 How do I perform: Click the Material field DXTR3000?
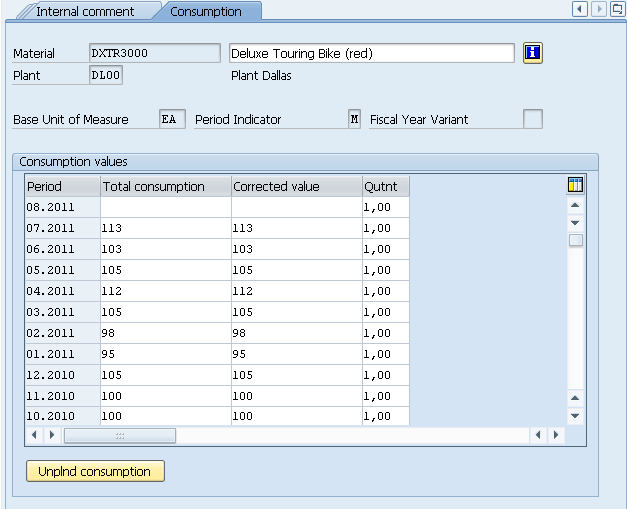pos(155,53)
